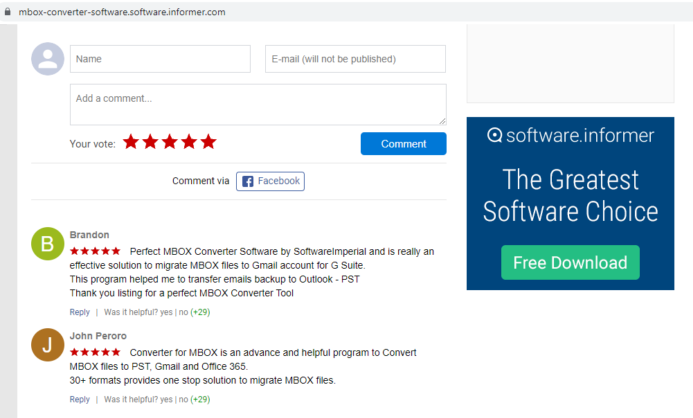The height and width of the screenshot is (418, 693).
Task: Click the page URL in address bar
Action: click(x=122, y=12)
